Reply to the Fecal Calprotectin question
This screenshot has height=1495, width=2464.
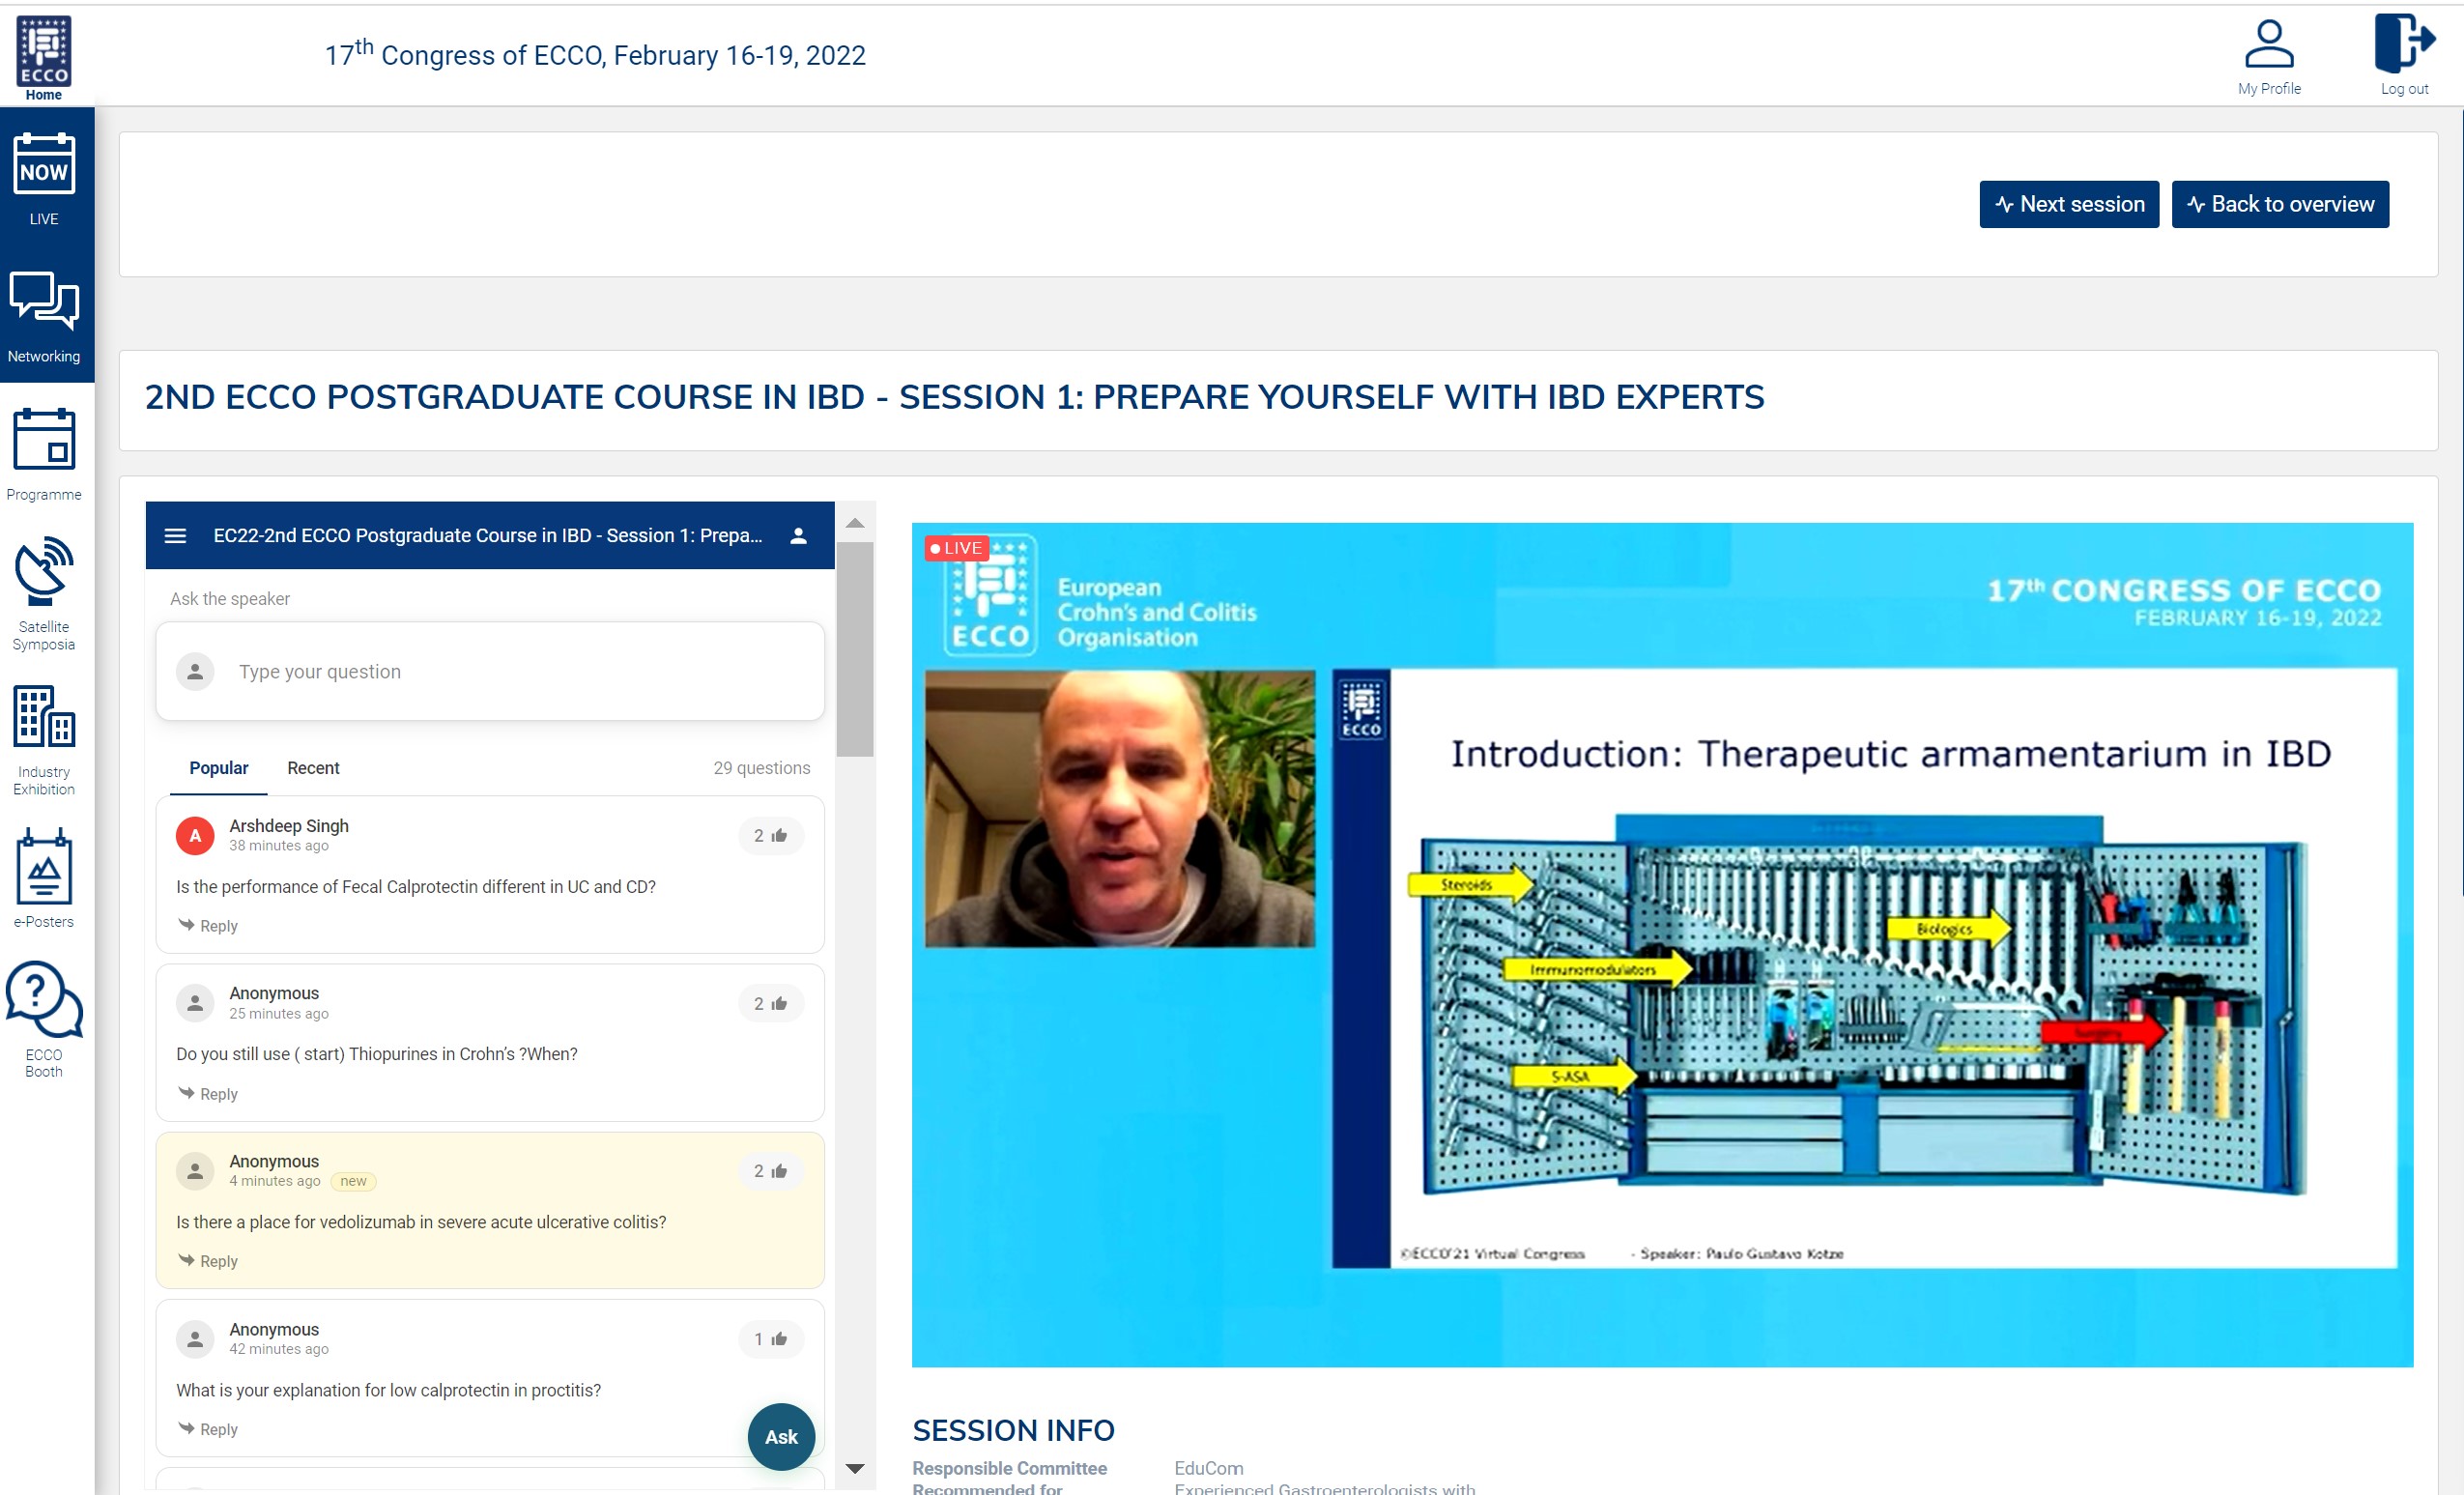coord(208,925)
